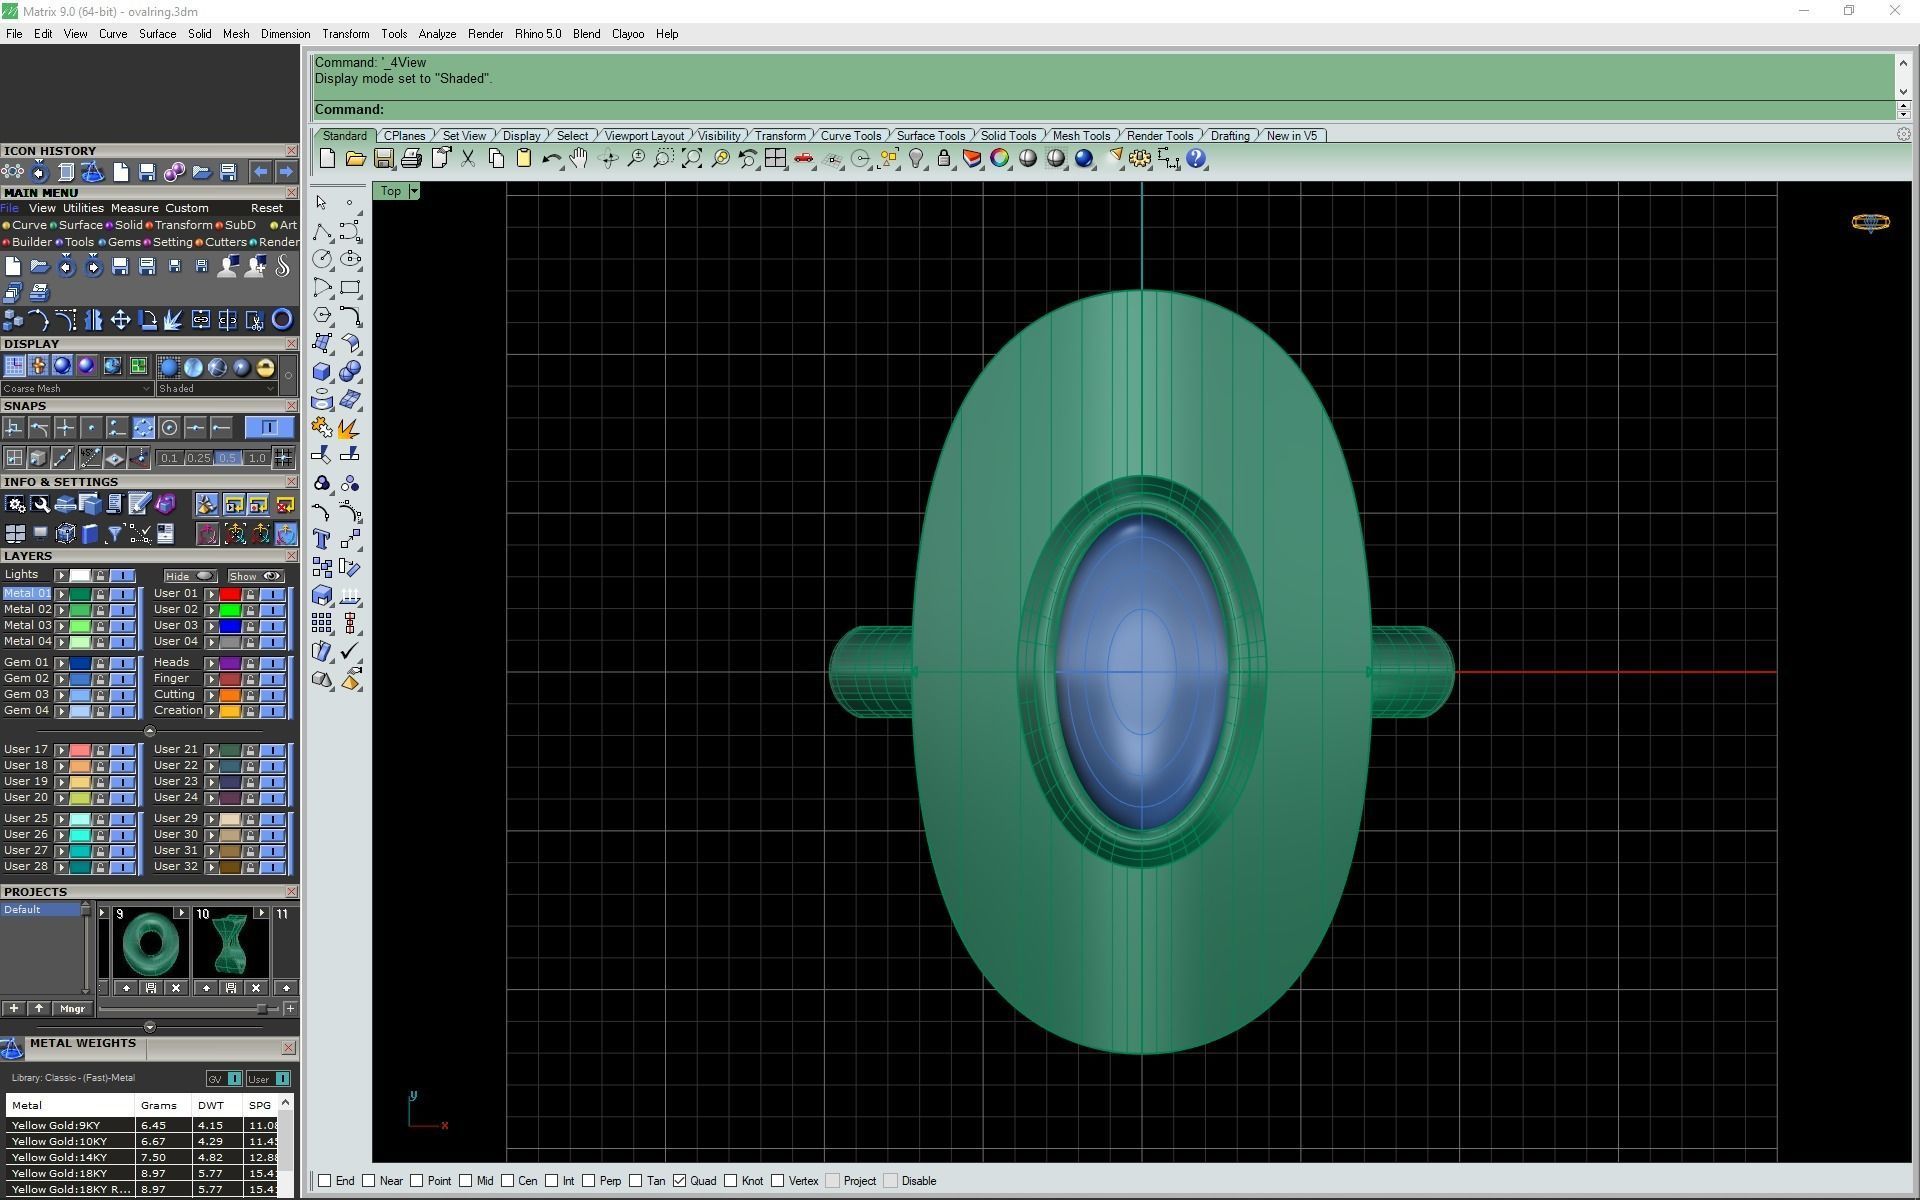The image size is (1920, 1200).
Task: Toggle the lock on Metal 02 layer
Action: [x=100, y=610]
